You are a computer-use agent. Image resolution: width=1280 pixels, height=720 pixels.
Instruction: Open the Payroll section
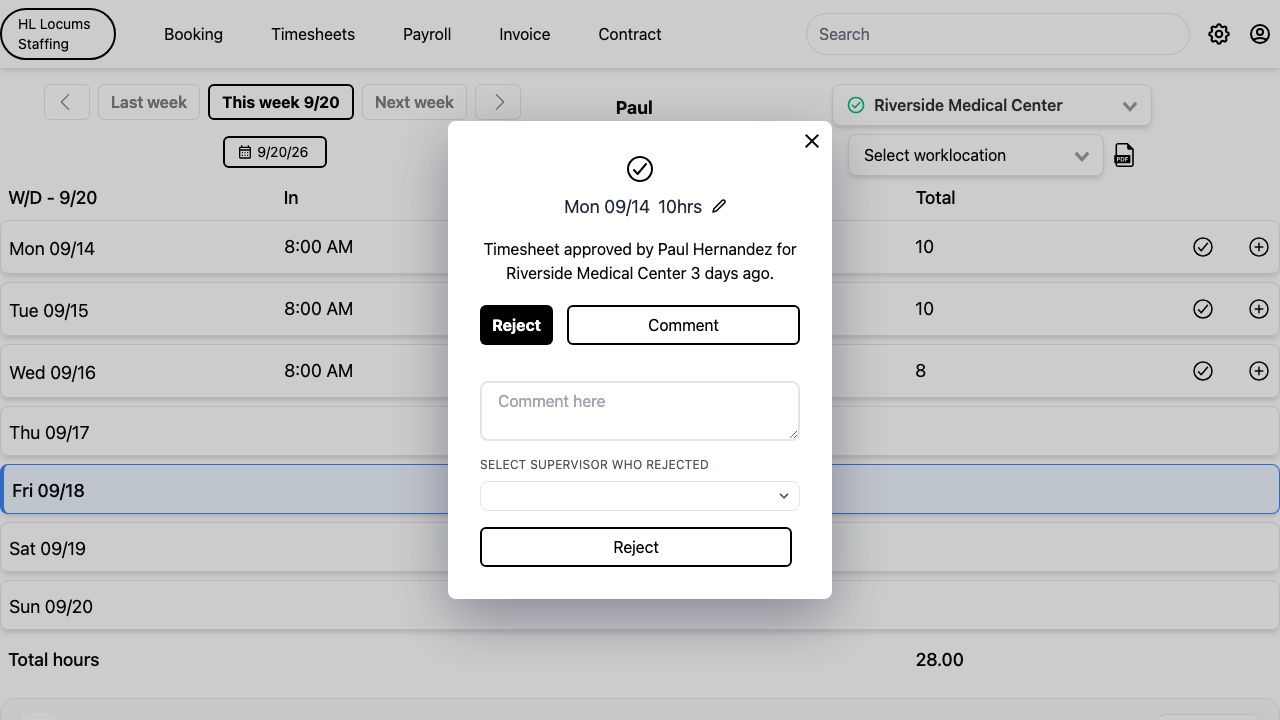point(427,34)
